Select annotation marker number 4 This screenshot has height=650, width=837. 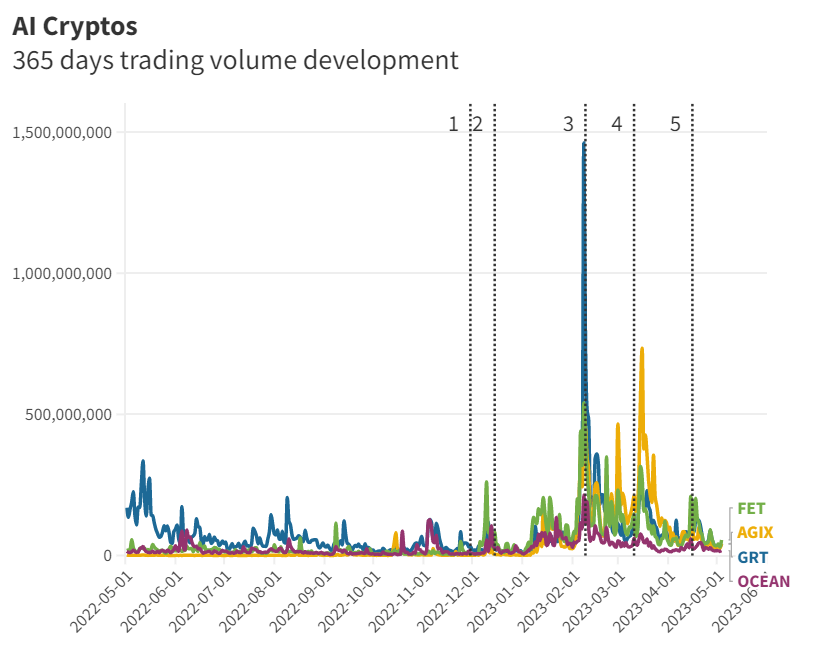tap(616, 124)
